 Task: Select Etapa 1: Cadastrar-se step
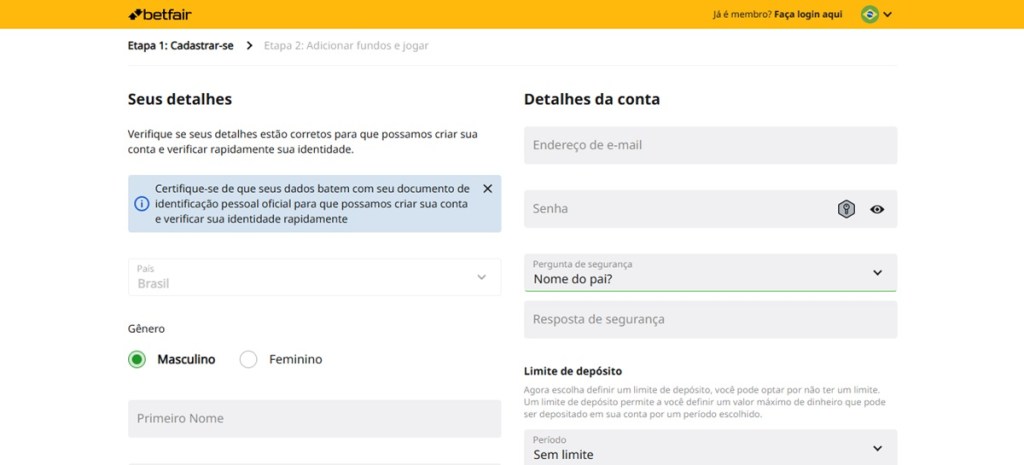180,45
